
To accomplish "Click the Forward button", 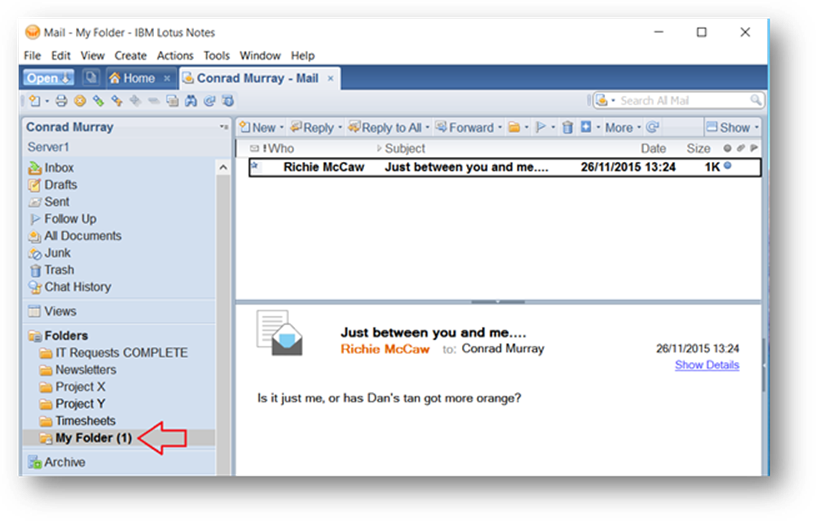I will 465,128.
